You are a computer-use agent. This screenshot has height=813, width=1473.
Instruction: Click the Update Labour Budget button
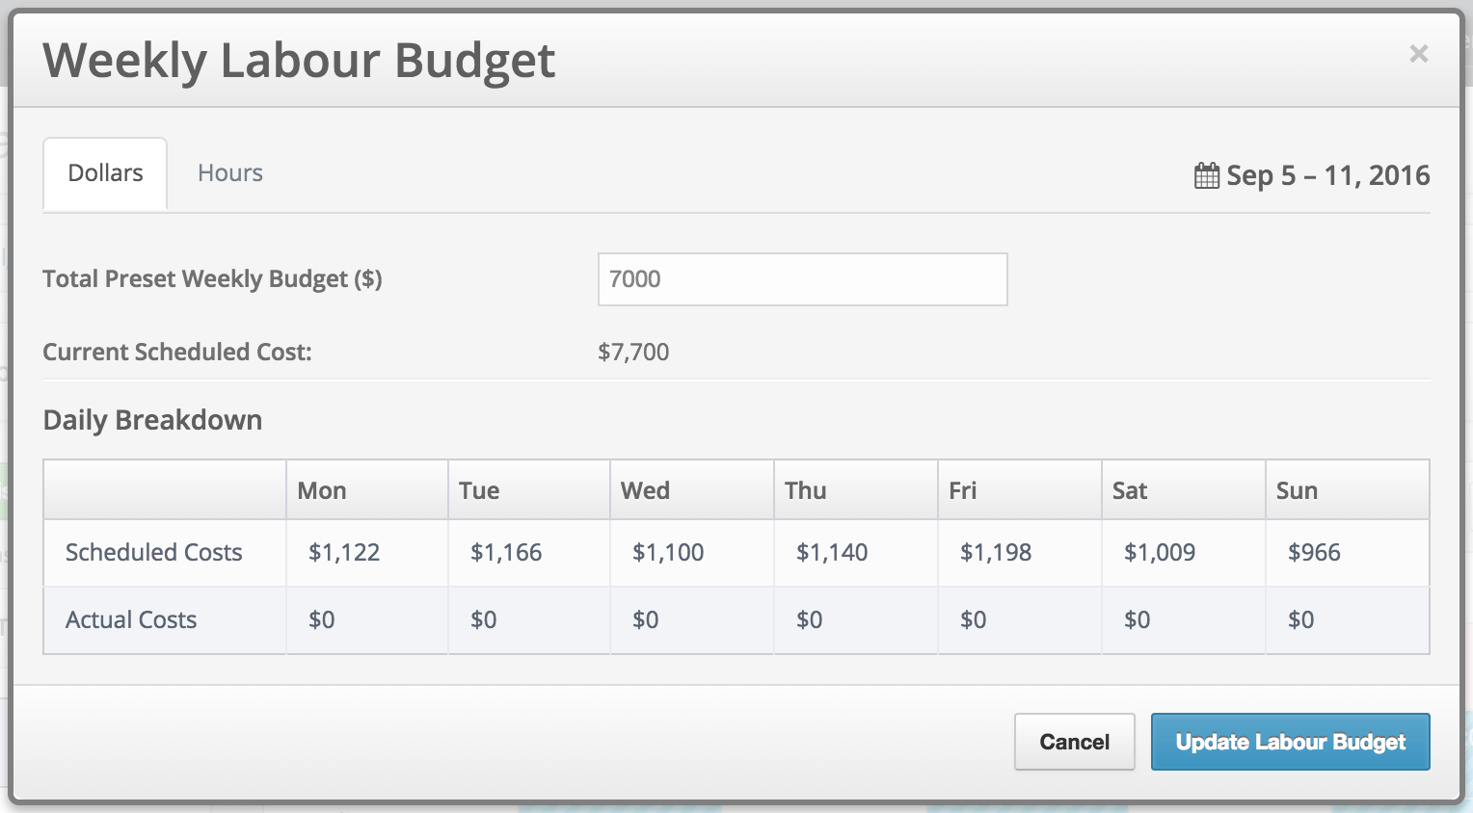(x=1290, y=741)
